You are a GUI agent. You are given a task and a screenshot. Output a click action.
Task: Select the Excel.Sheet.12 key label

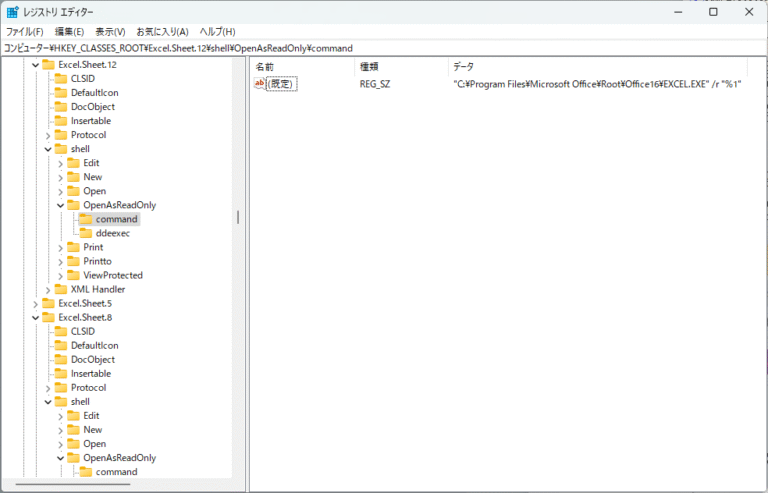point(87,65)
